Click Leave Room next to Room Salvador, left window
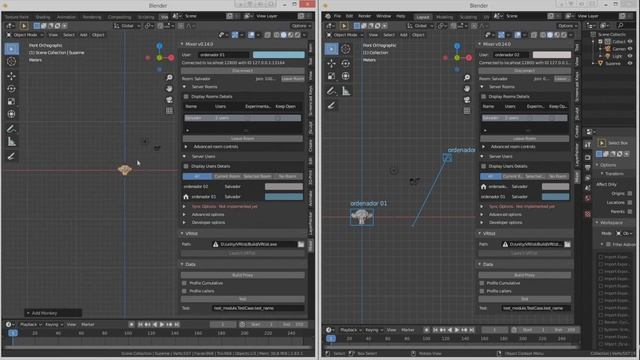The image size is (640, 360). tap(293, 79)
